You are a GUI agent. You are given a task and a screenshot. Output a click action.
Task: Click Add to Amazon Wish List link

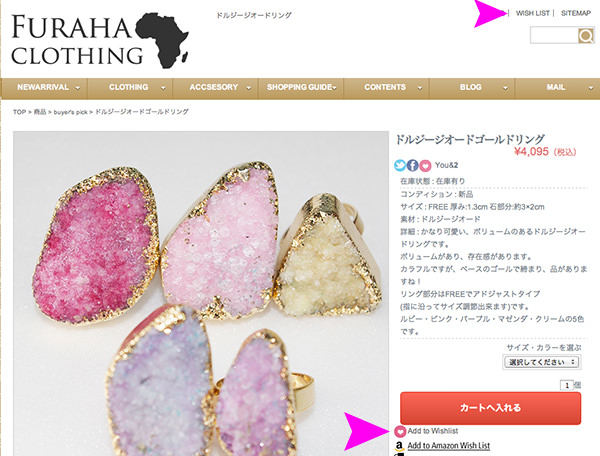coord(448,446)
